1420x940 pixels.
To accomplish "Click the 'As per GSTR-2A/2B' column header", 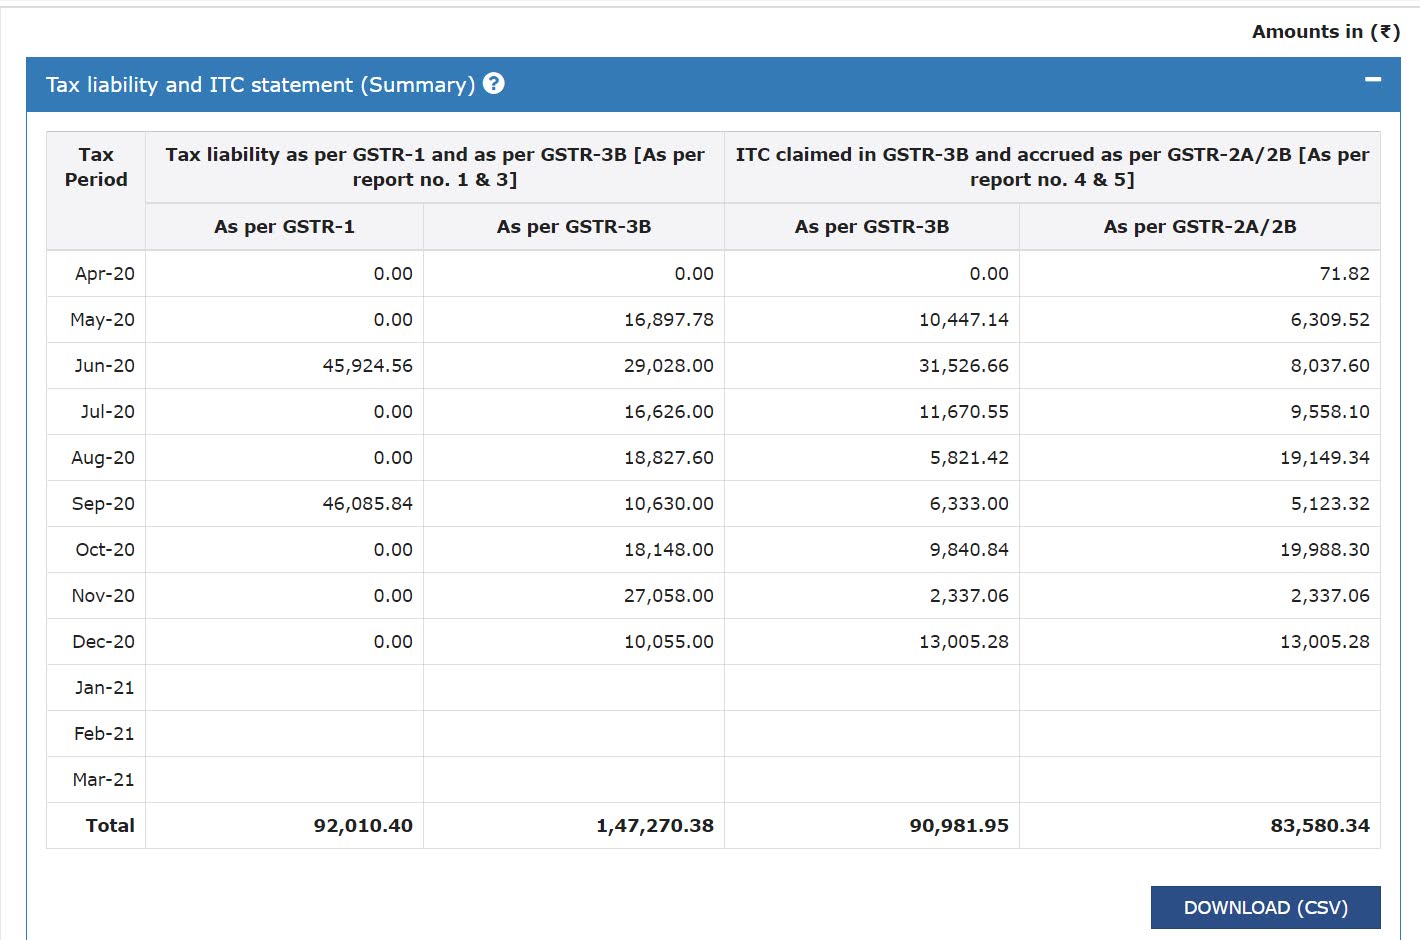I will point(1199,226).
